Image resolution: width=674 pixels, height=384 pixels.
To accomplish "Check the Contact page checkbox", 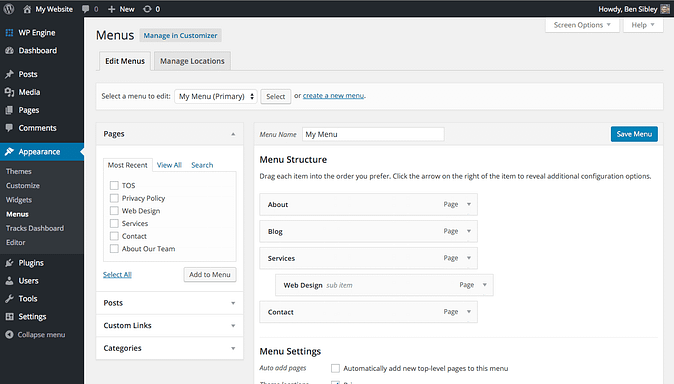I will coord(114,236).
